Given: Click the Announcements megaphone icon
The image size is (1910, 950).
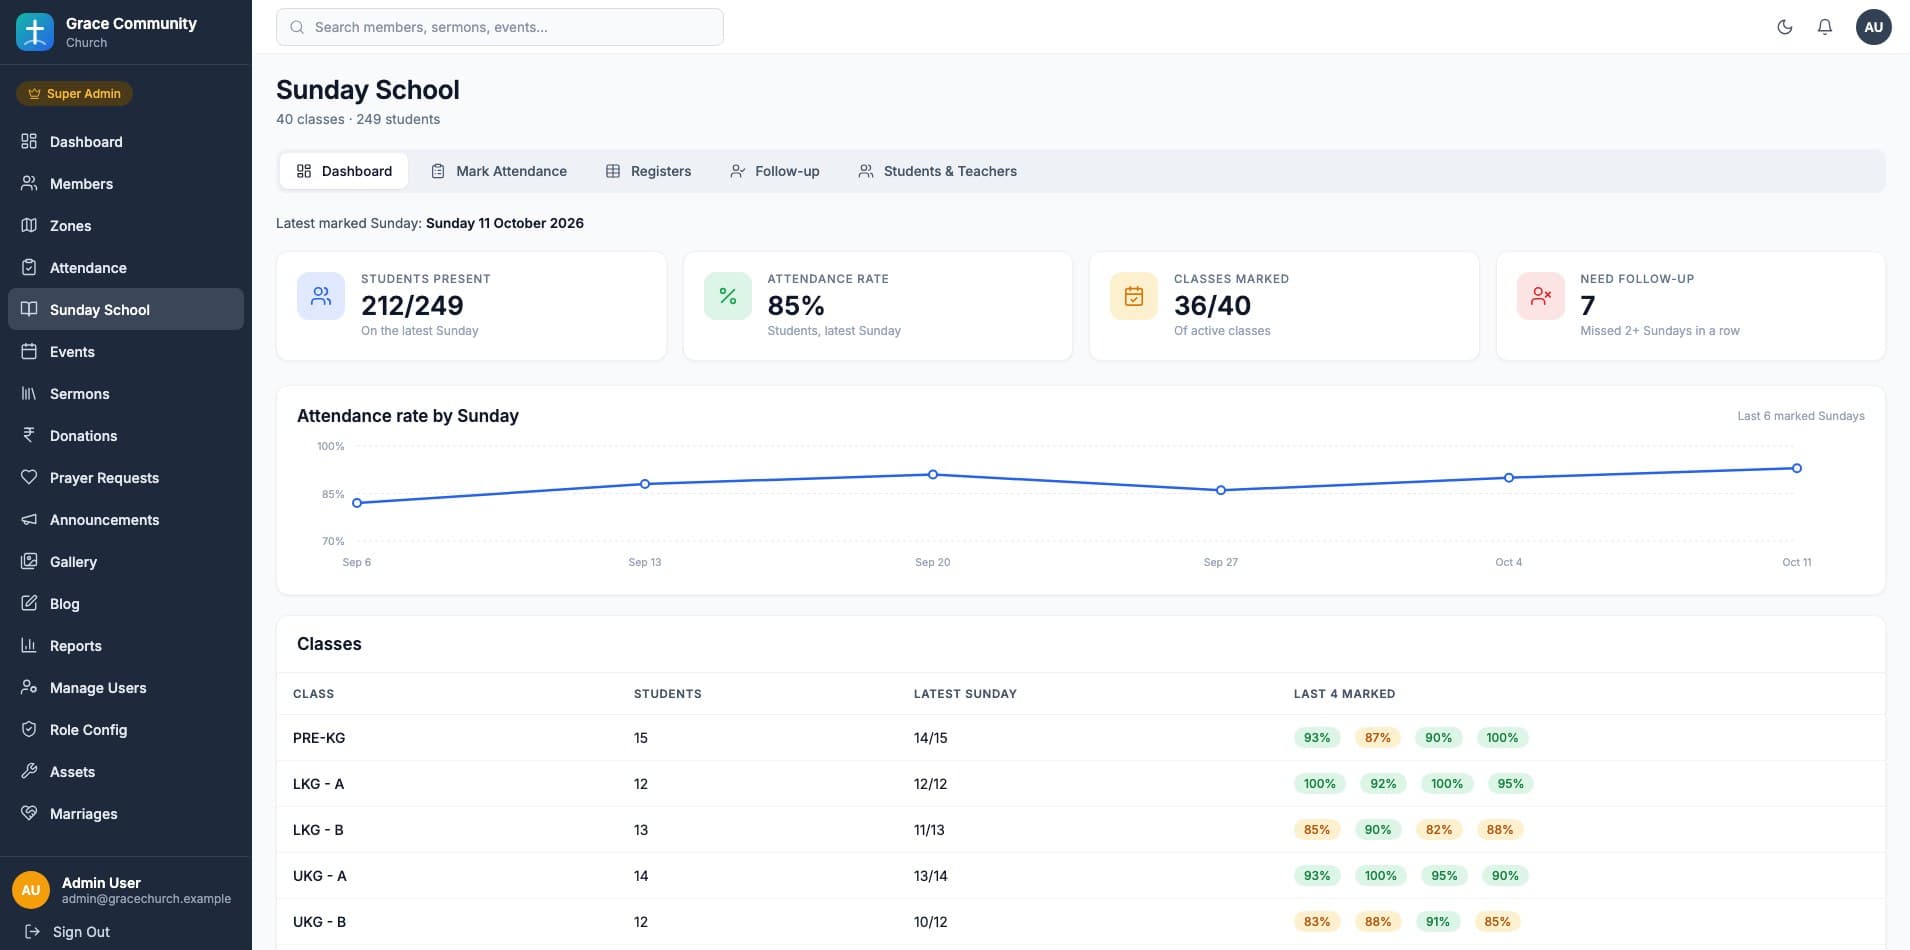Looking at the screenshot, I should click(29, 519).
